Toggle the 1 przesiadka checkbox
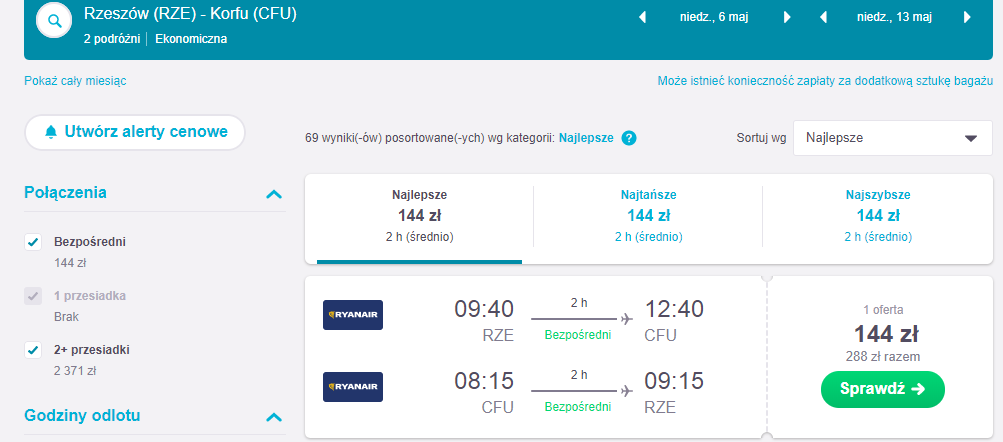Image resolution: width=1003 pixels, height=442 pixels. 33,296
